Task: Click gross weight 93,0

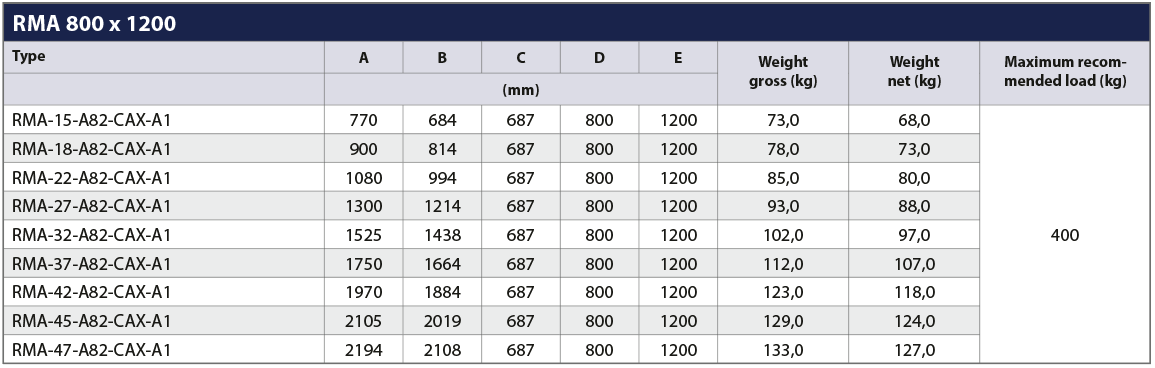Action: coord(783,207)
